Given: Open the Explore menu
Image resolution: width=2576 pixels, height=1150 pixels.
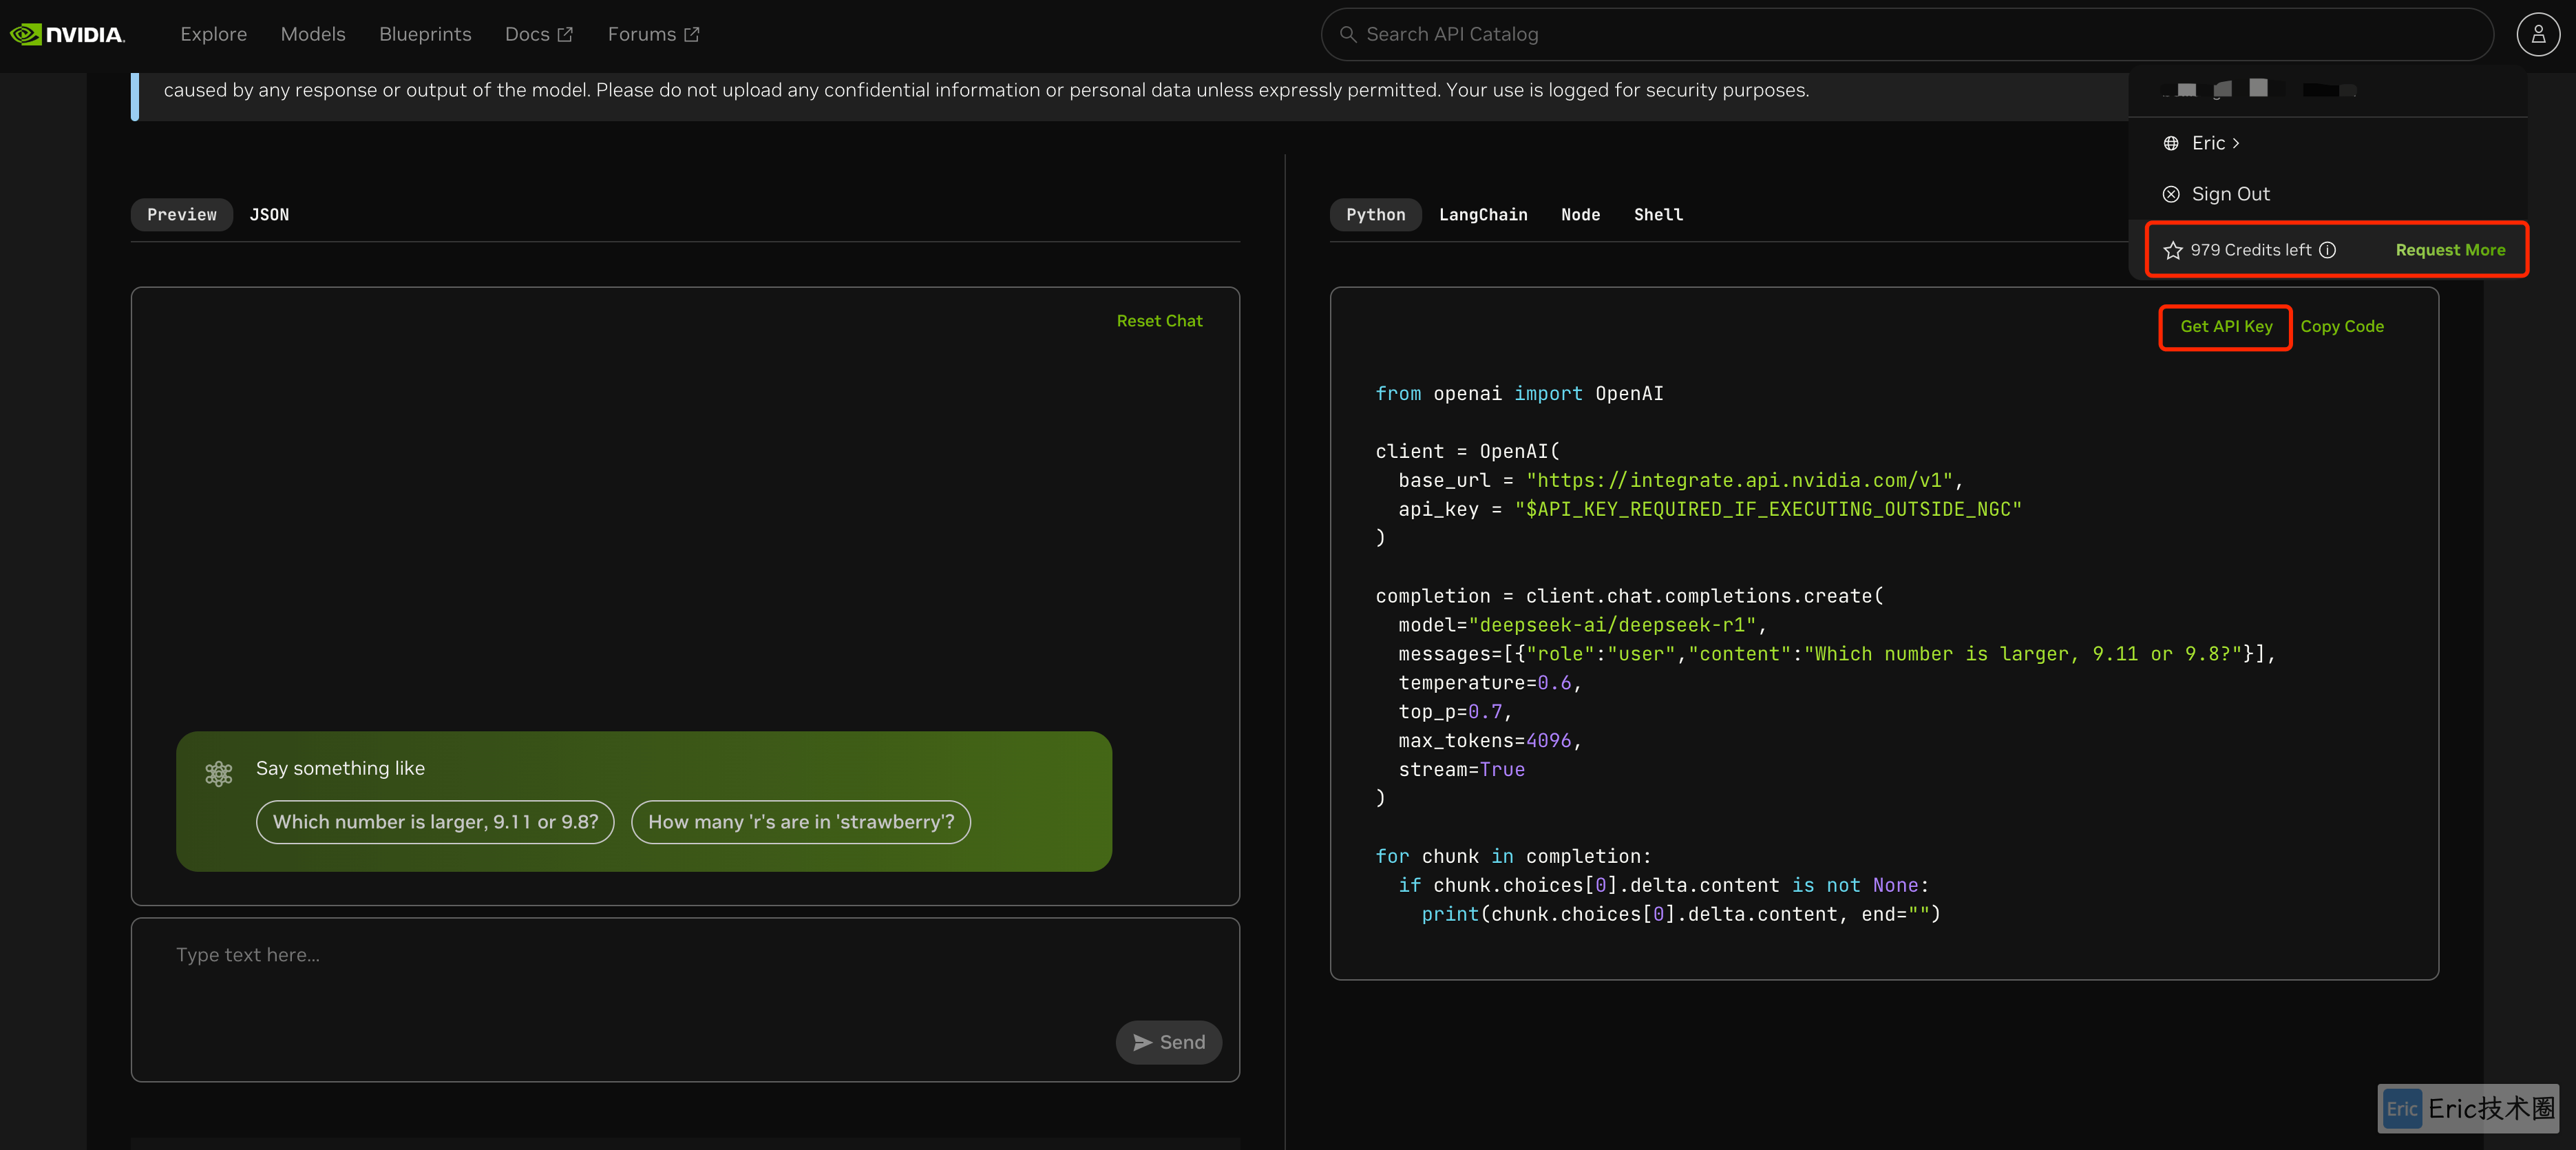Looking at the screenshot, I should pyautogui.click(x=213, y=34).
